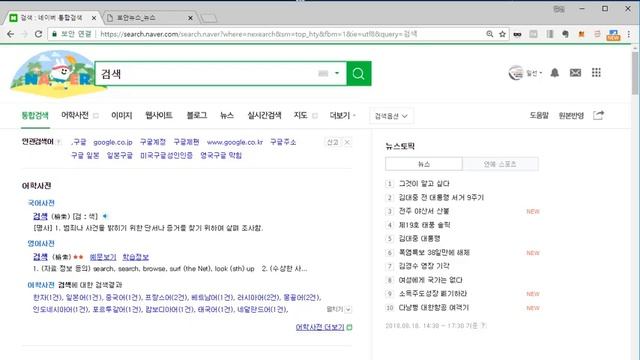Expand the 더보기 menu in navigation

pos(342,116)
